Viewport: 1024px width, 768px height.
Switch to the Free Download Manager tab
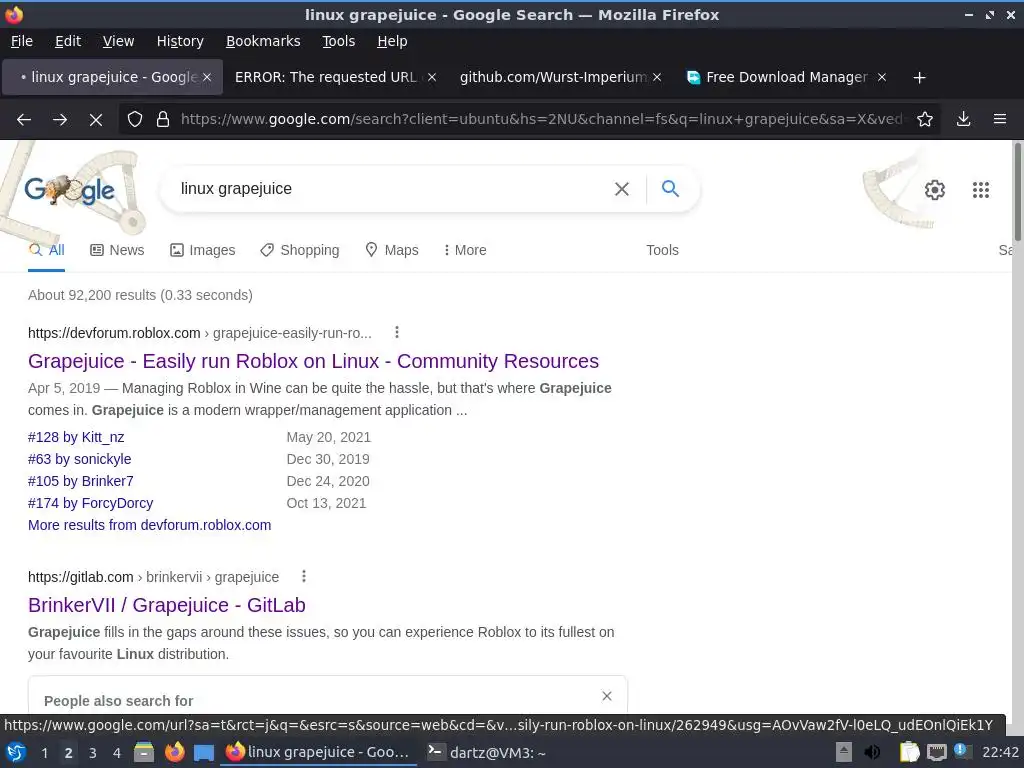786,77
